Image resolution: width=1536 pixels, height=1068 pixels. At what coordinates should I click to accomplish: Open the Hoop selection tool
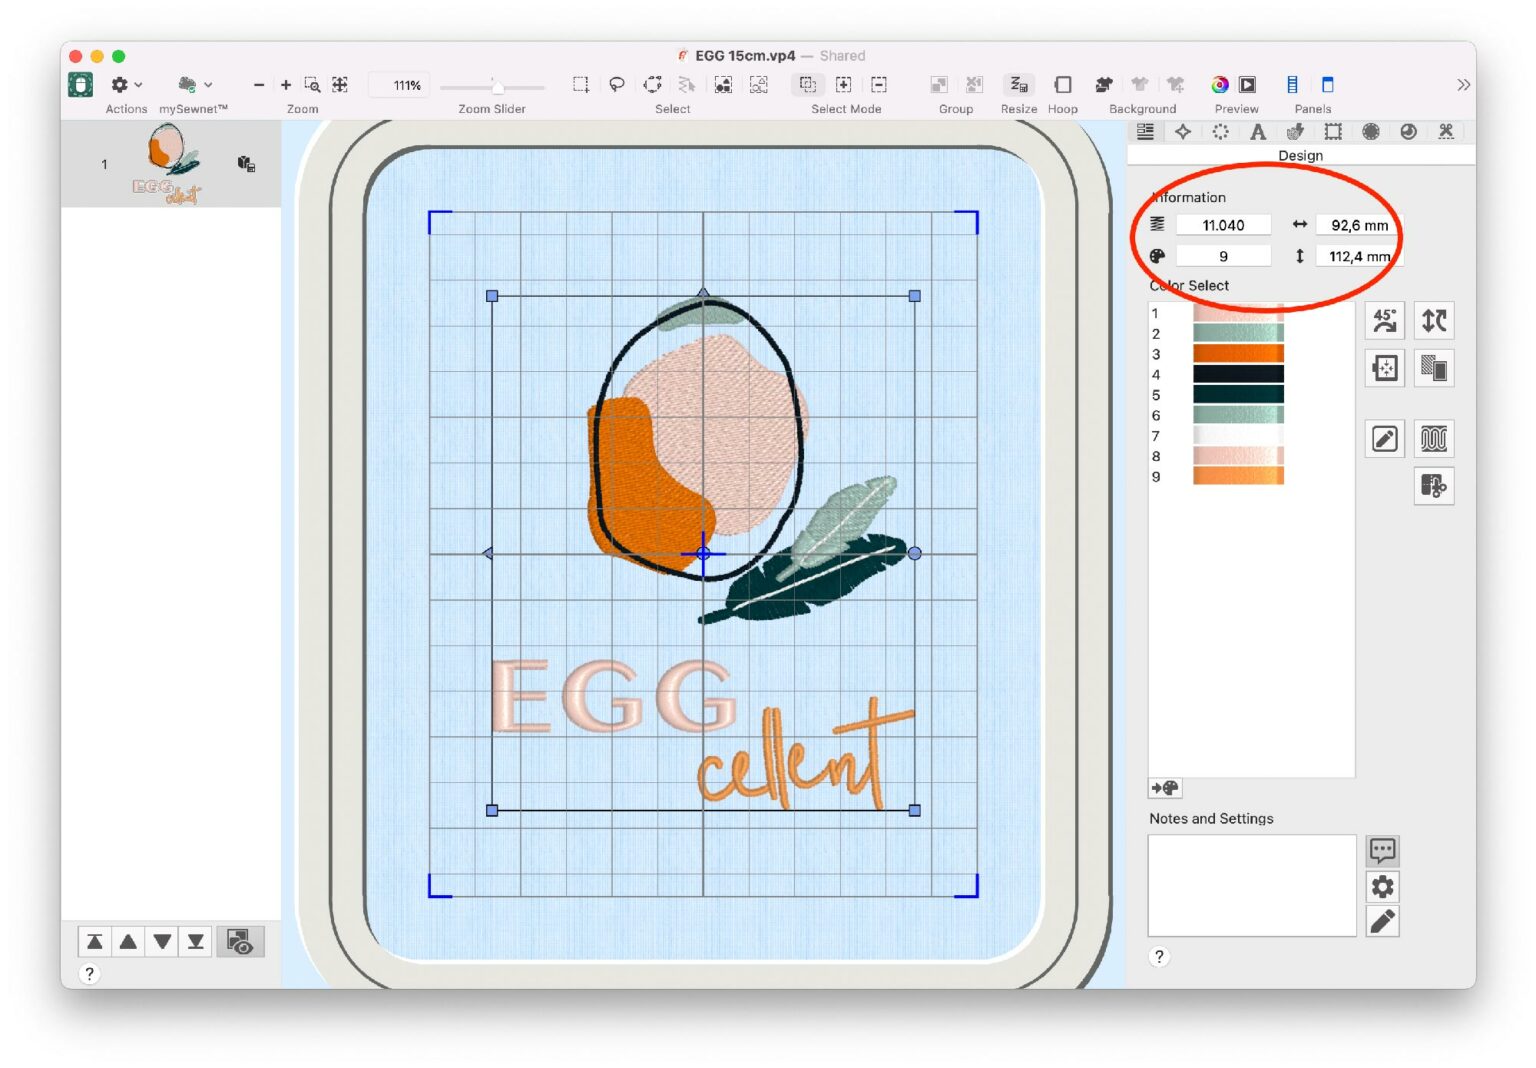[x=1062, y=85]
